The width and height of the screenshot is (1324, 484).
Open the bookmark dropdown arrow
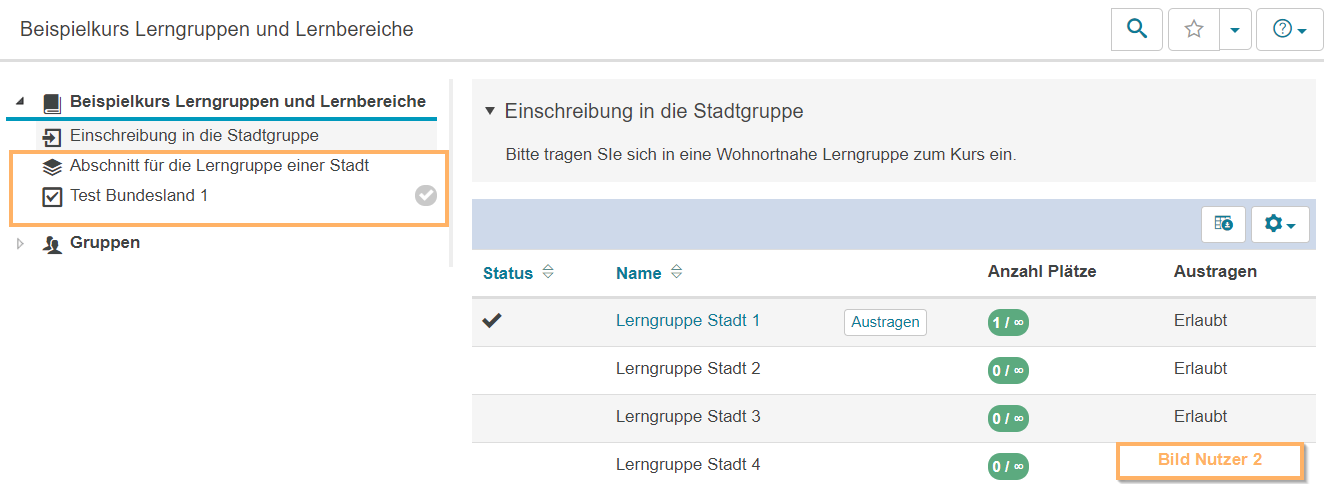pyautogui.click(x=1235, y=30)
